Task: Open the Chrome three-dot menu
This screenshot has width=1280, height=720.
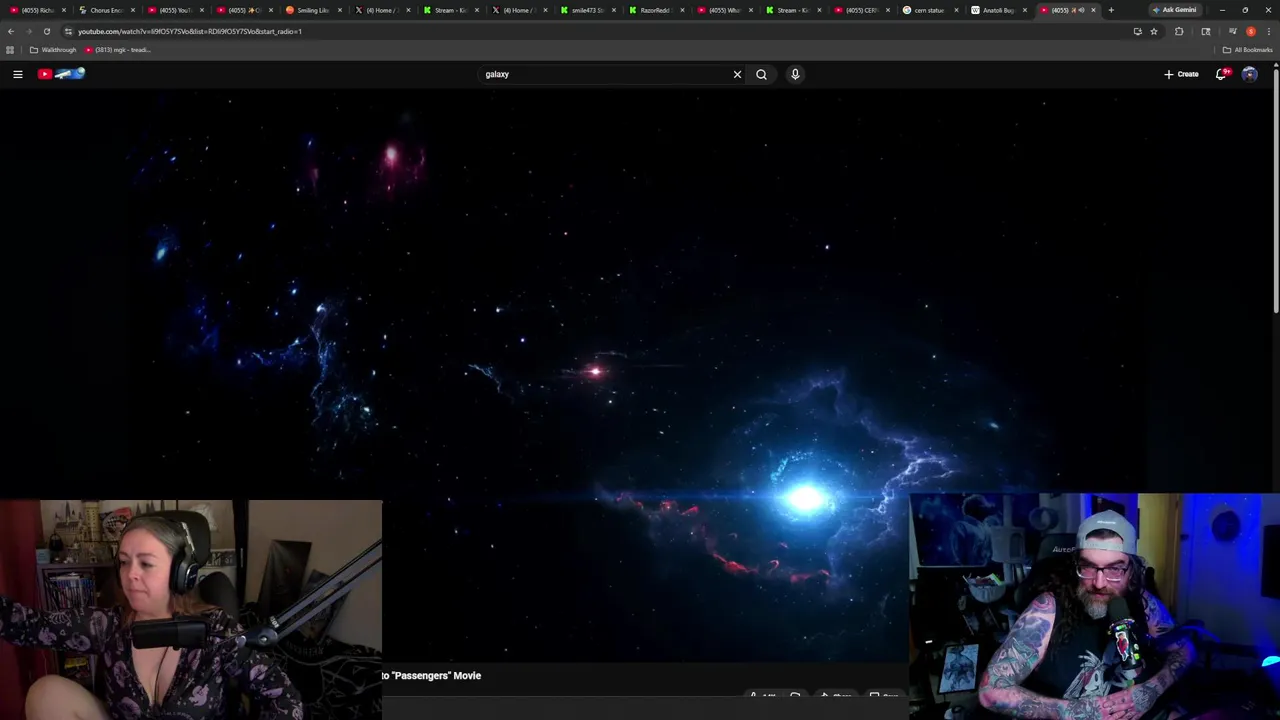Action: tap(1268, 31)
